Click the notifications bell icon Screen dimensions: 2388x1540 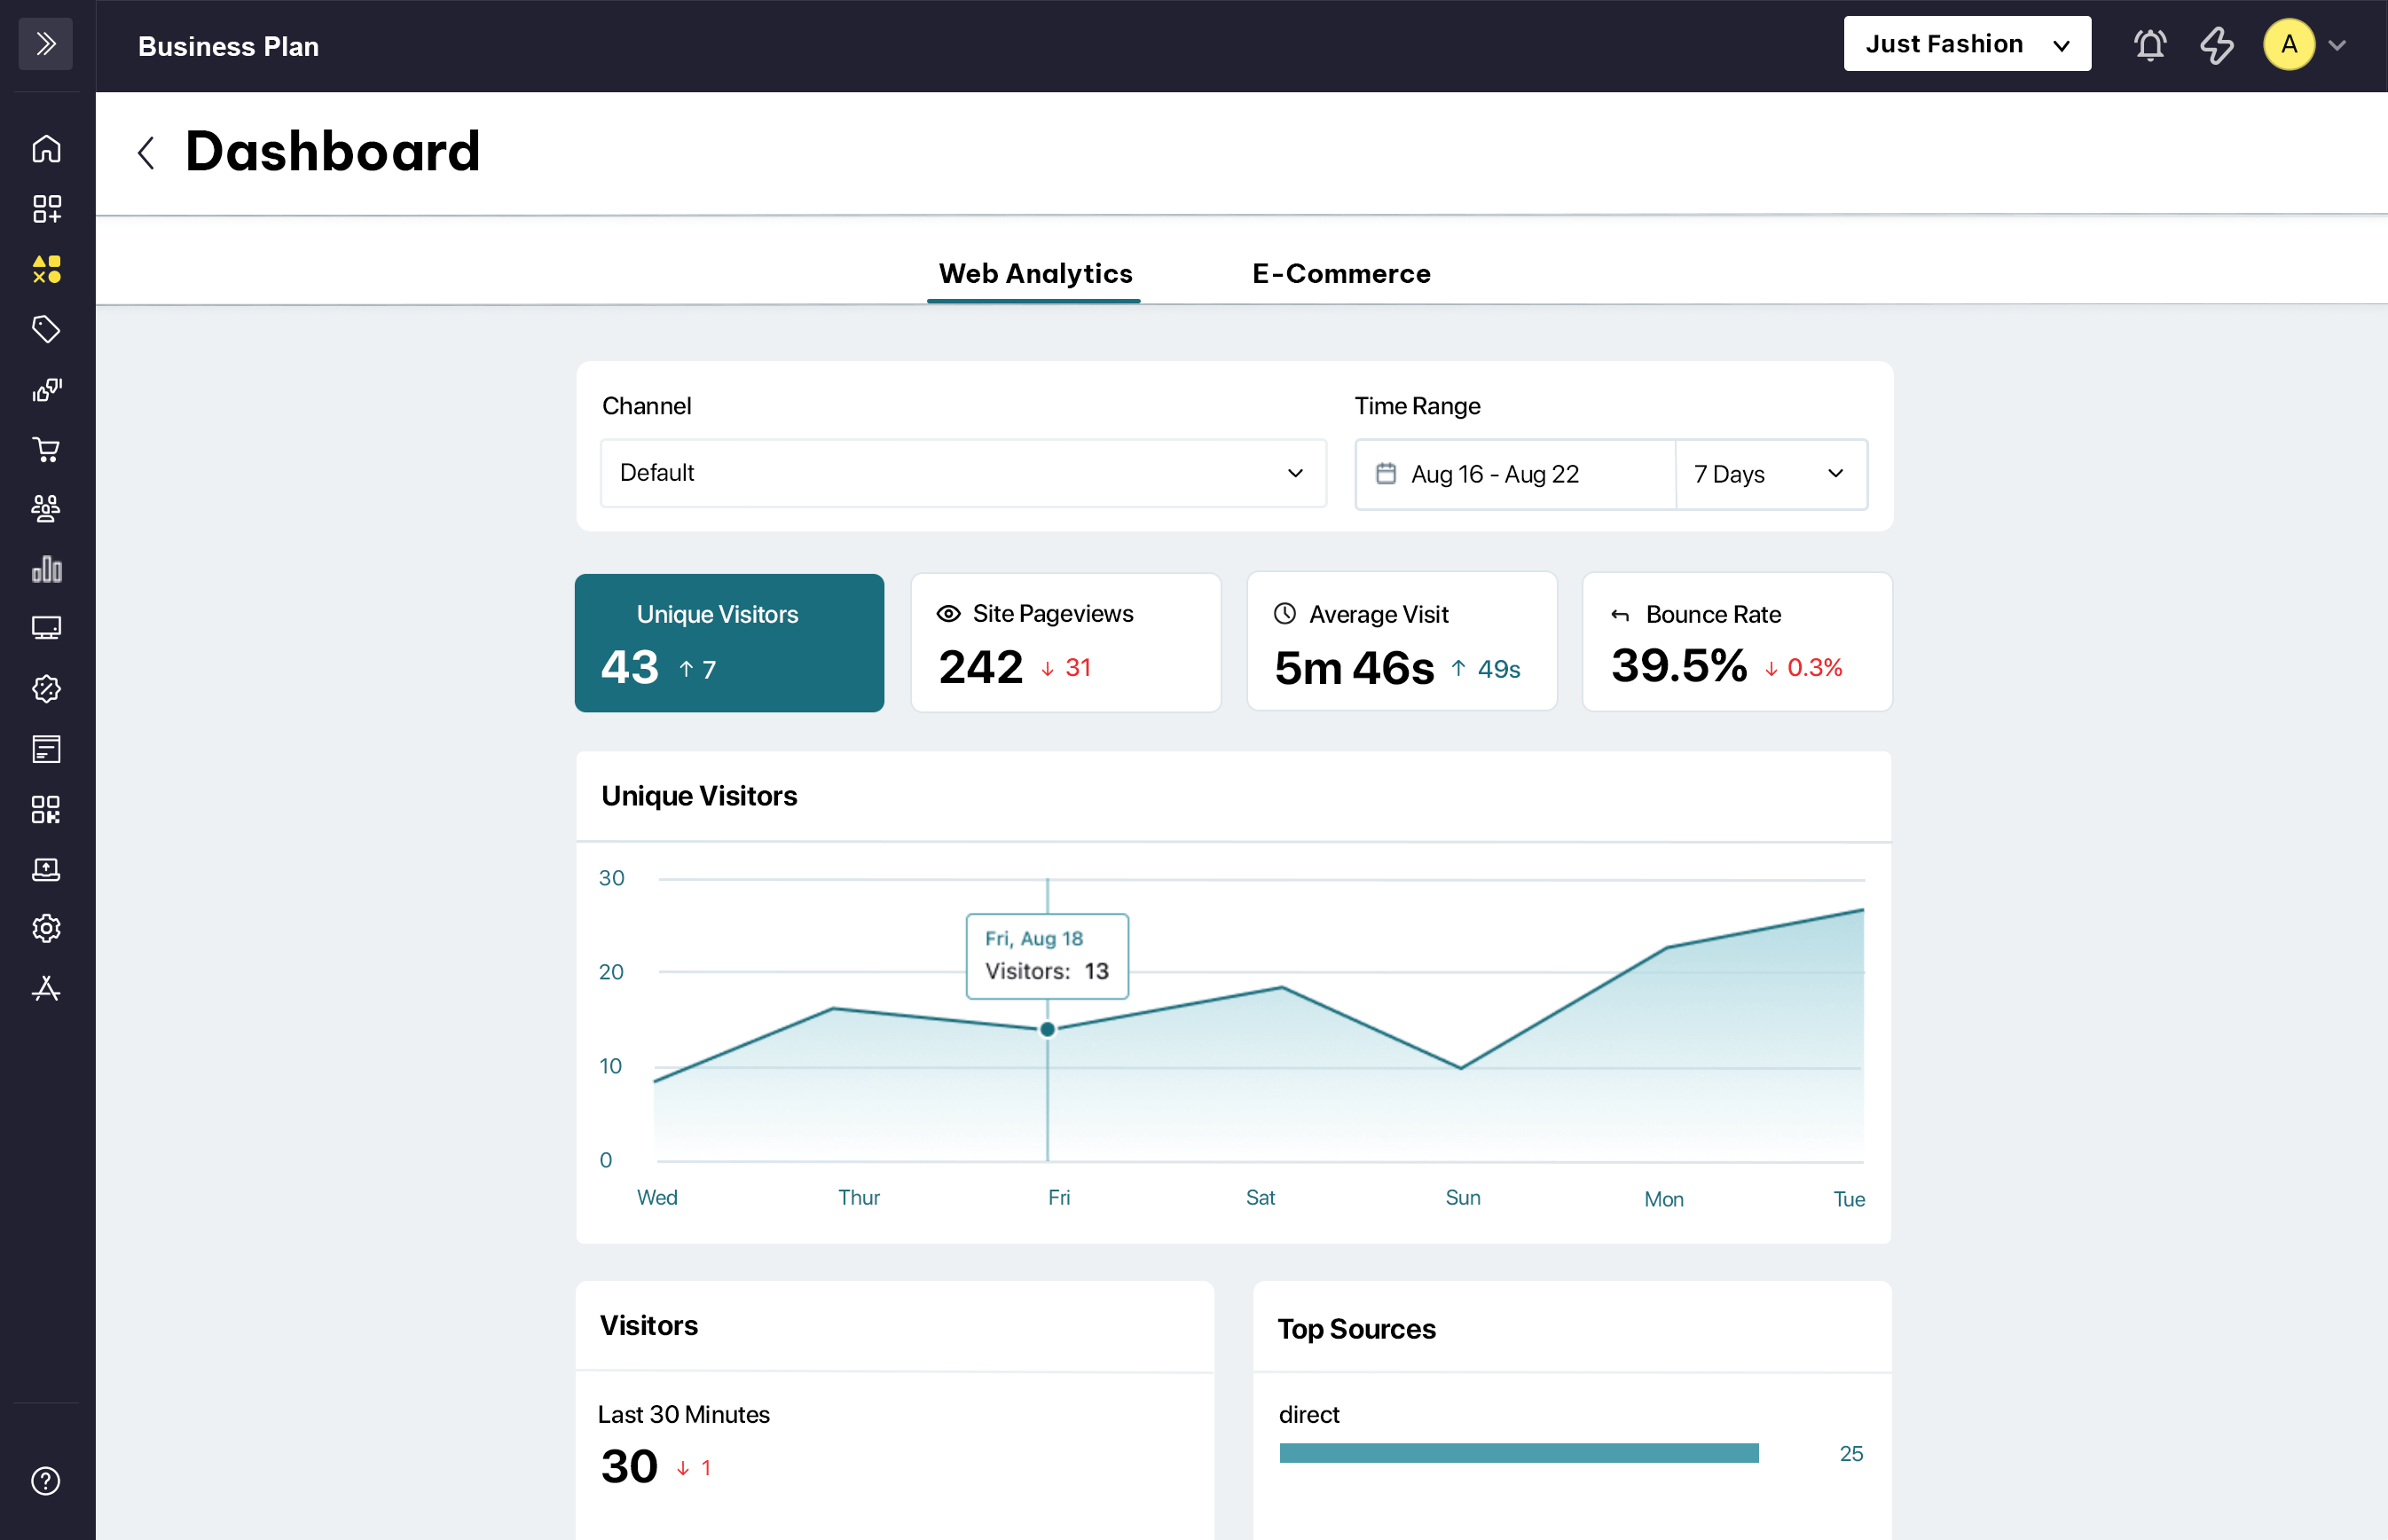(x=2149, y=45)
